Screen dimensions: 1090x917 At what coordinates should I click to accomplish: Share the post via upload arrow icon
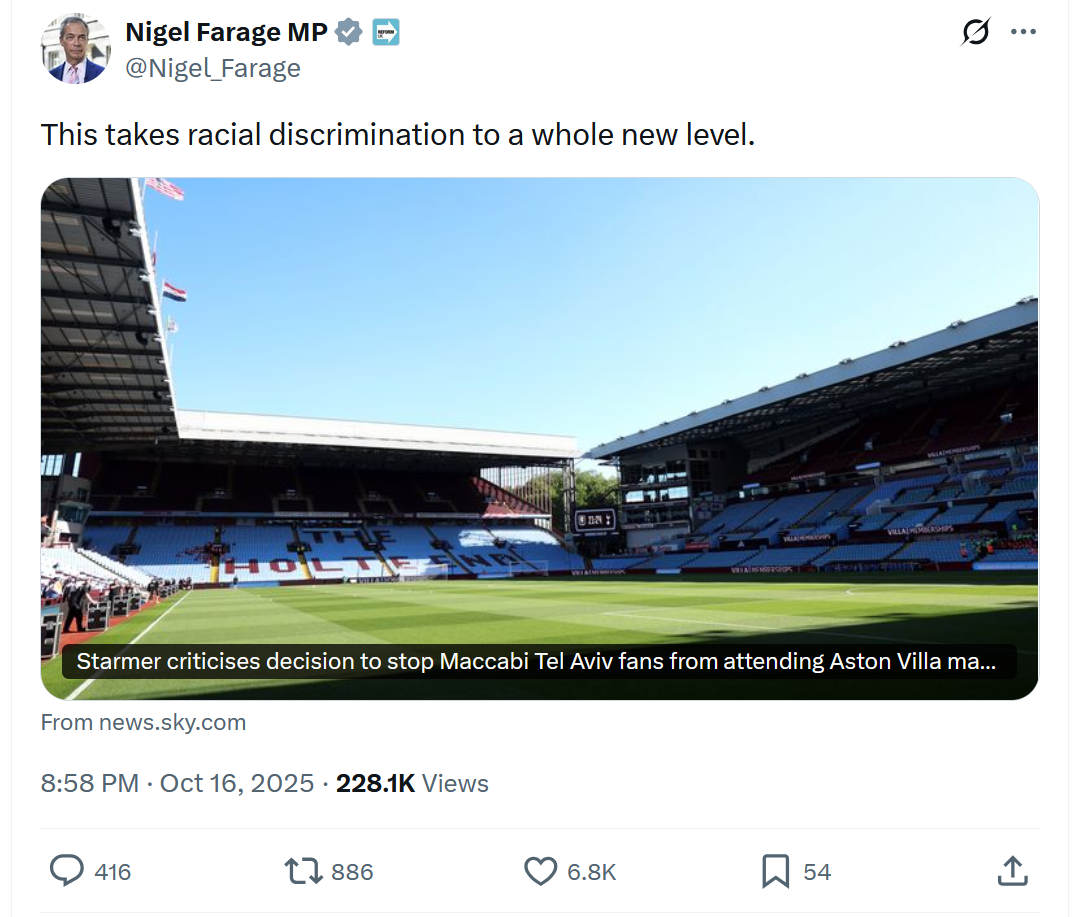pyautogui.click(x=1012, y=871)
